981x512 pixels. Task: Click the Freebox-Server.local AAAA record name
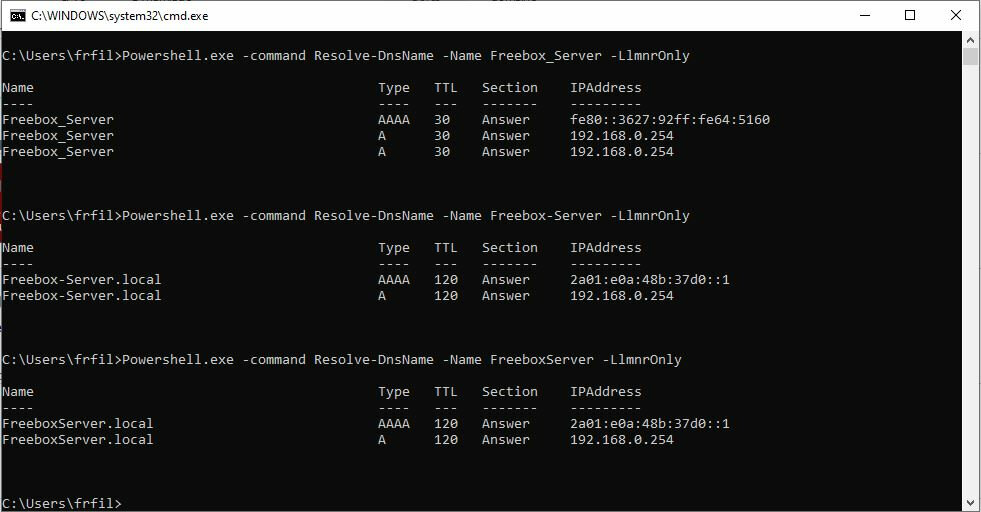coord(81,280)
